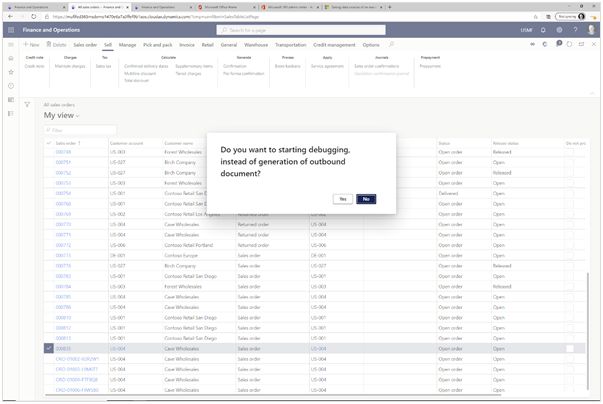Screen dimensions: 603x404
Task: Switch to the Credit management tab
Action: 333,45
